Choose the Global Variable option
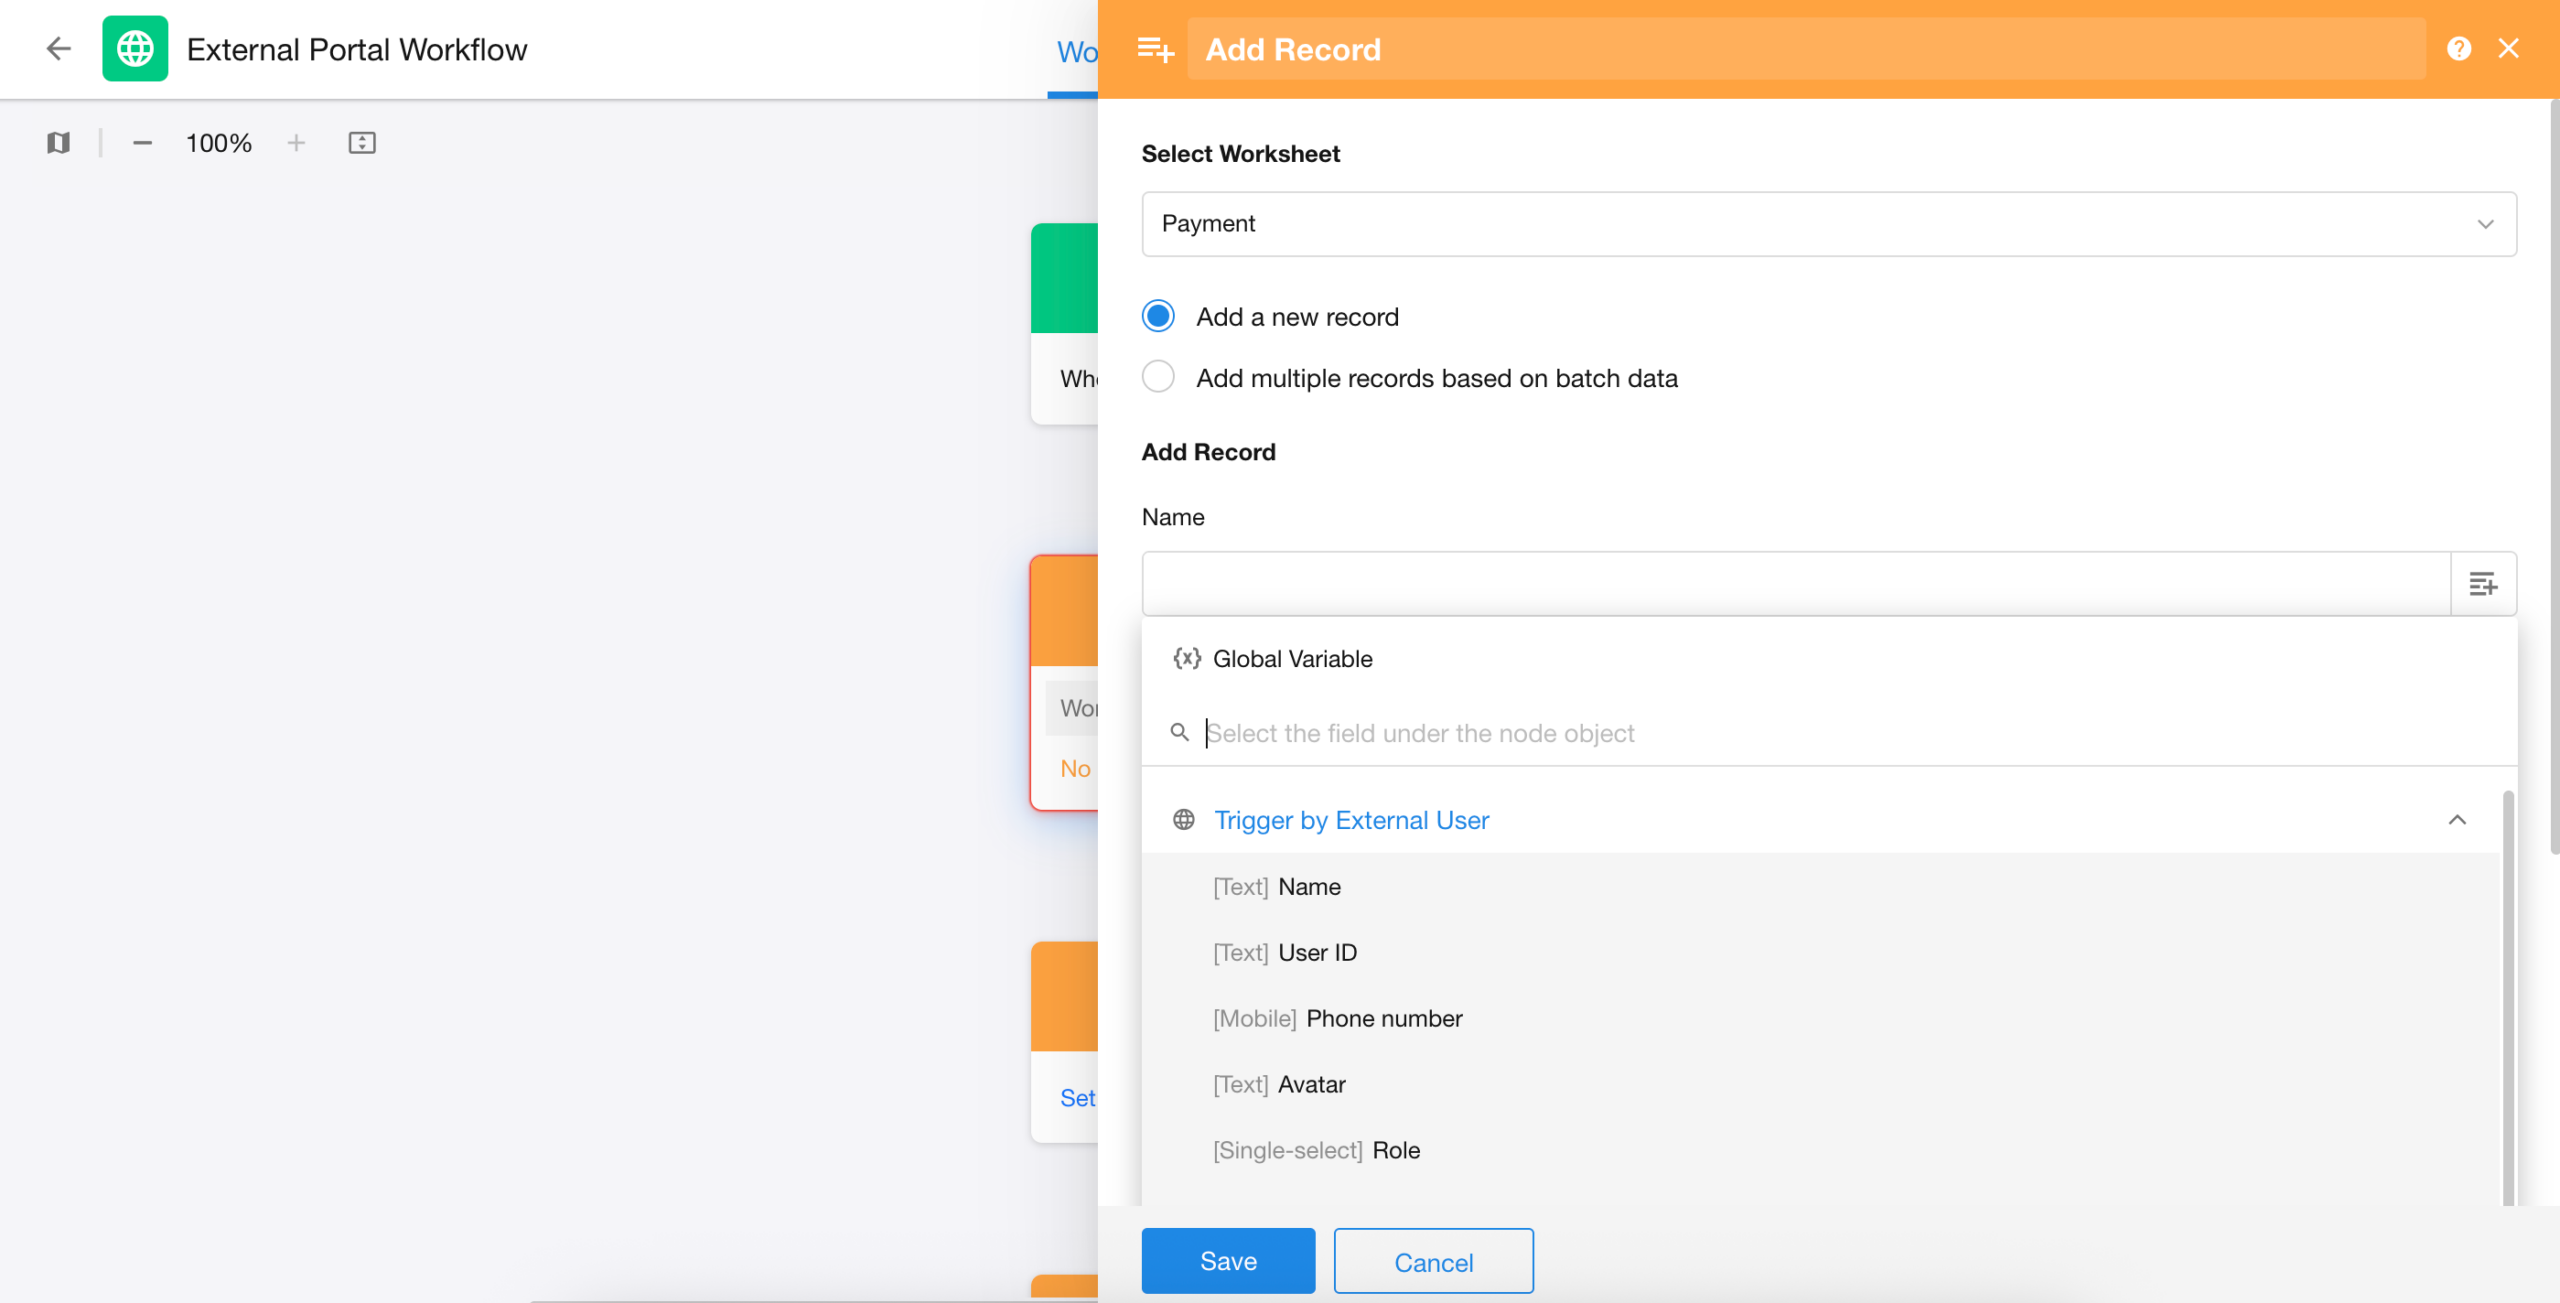 [x=1292, y=659]
